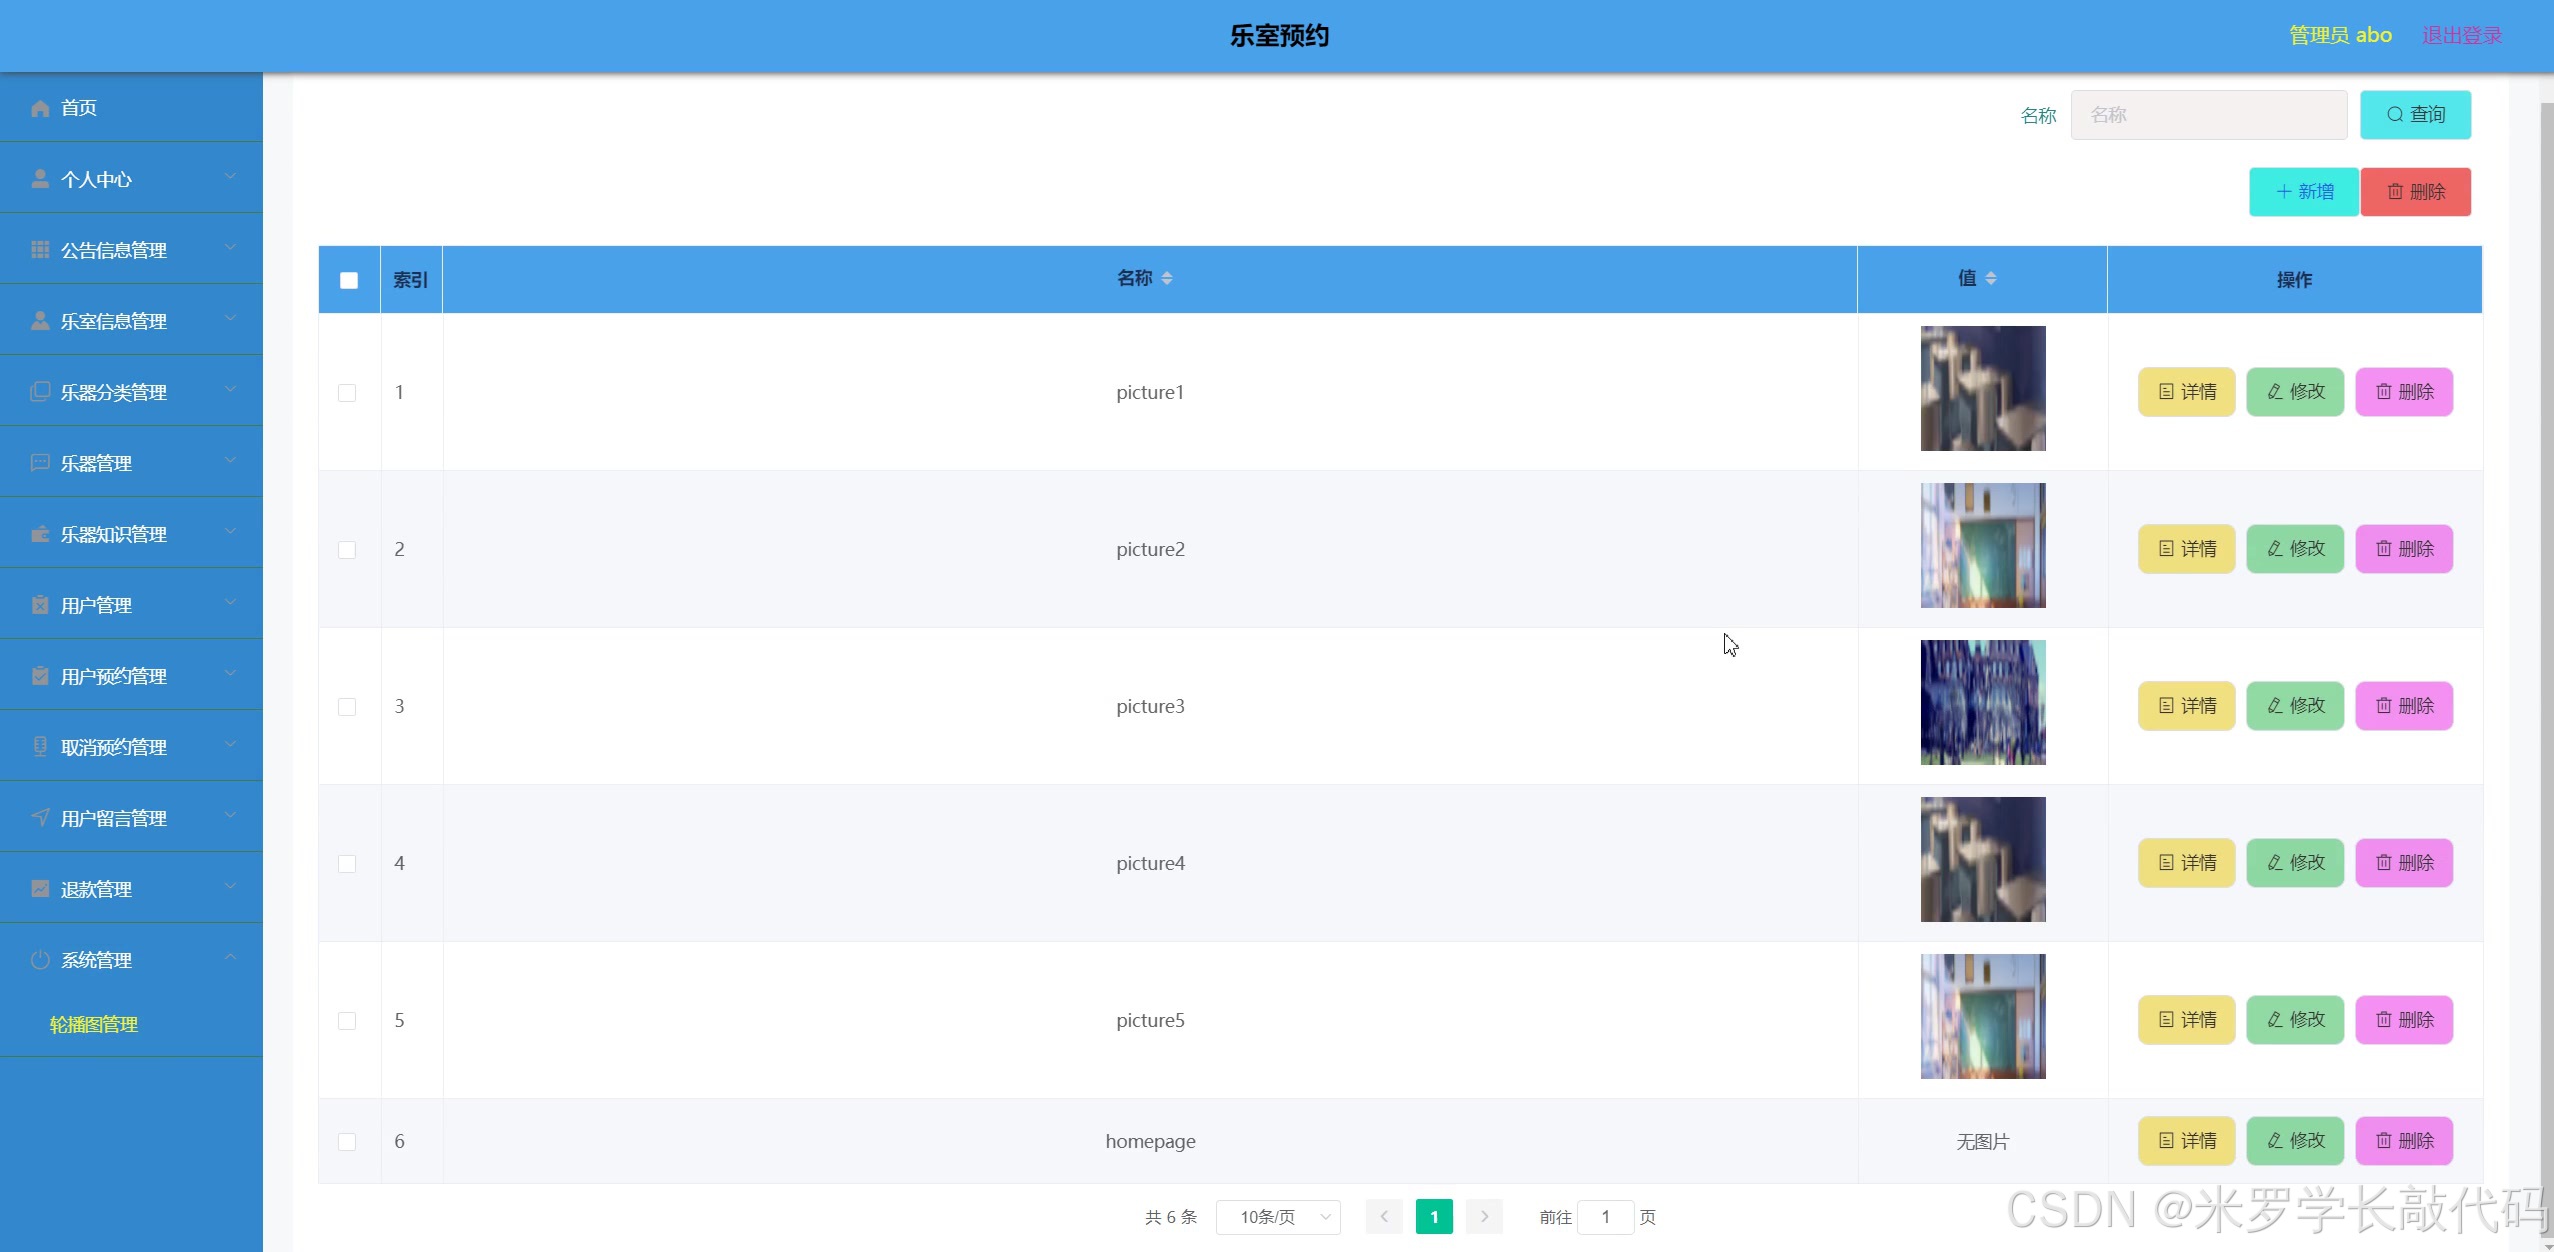Check the checkbox for picture1 row
Viewport: 2554px width, 1252px height.
coord(347,393)
